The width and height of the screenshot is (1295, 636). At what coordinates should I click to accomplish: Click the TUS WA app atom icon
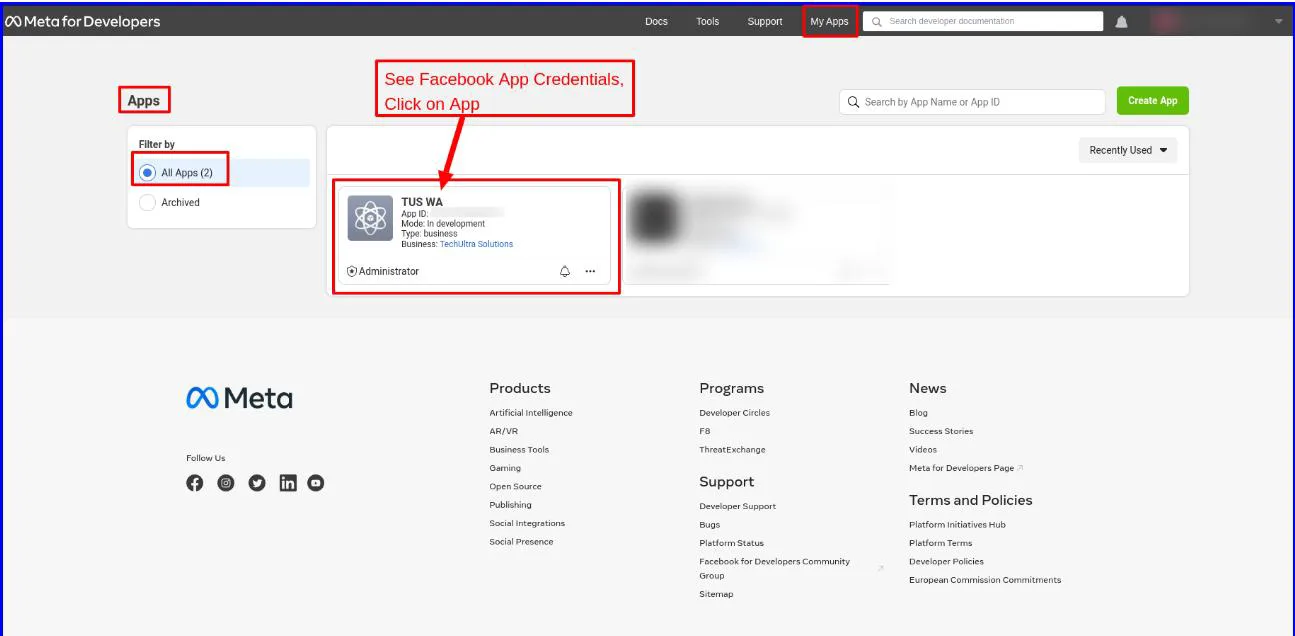click(370, 218)
